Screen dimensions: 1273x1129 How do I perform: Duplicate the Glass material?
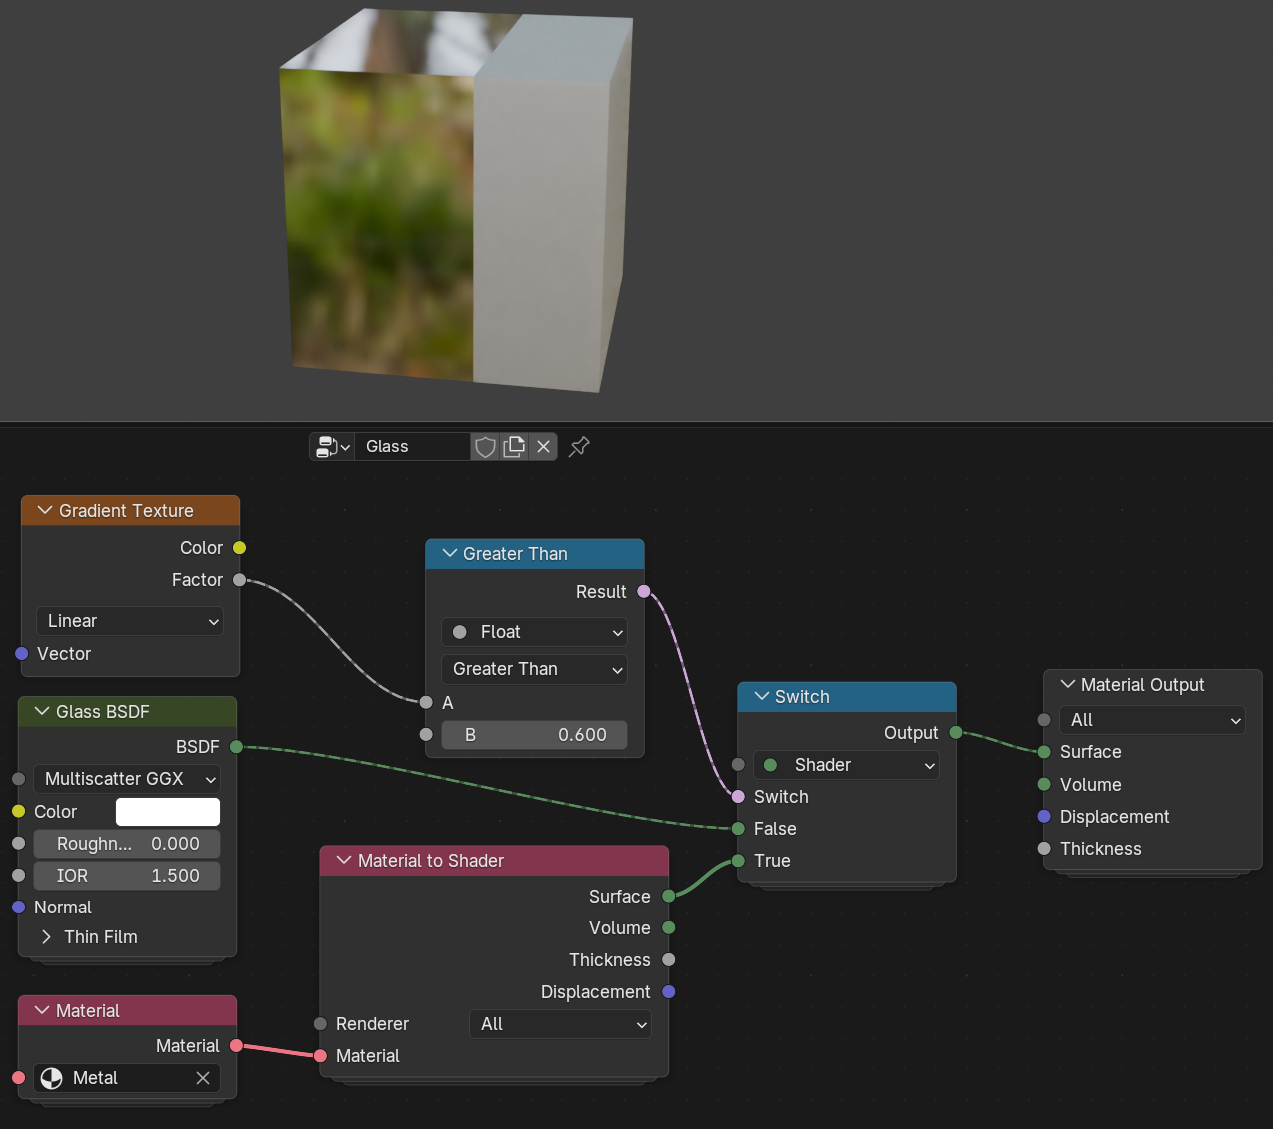[514, 446]
